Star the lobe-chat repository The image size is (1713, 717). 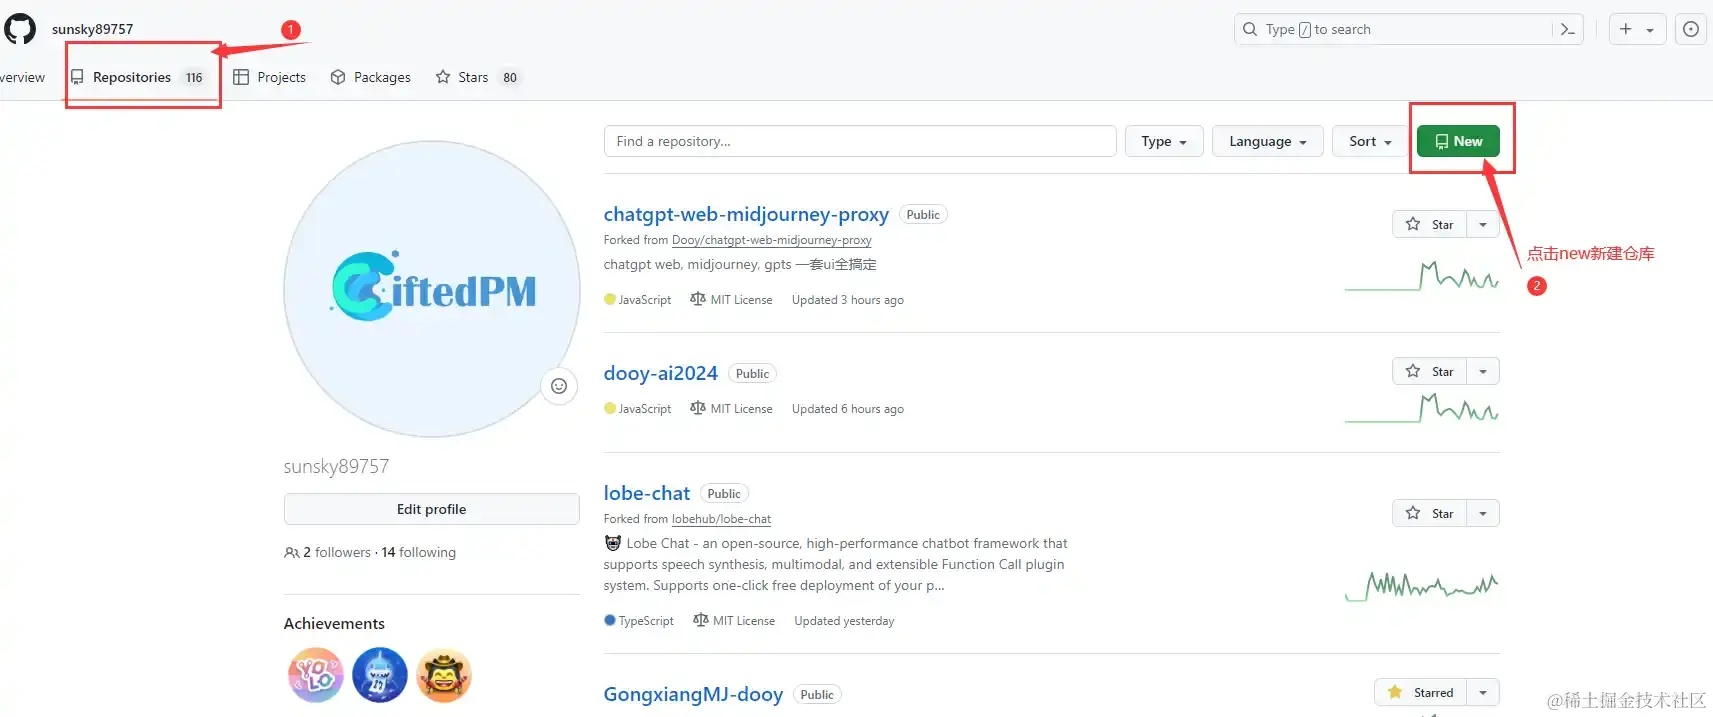(1430, 513)
